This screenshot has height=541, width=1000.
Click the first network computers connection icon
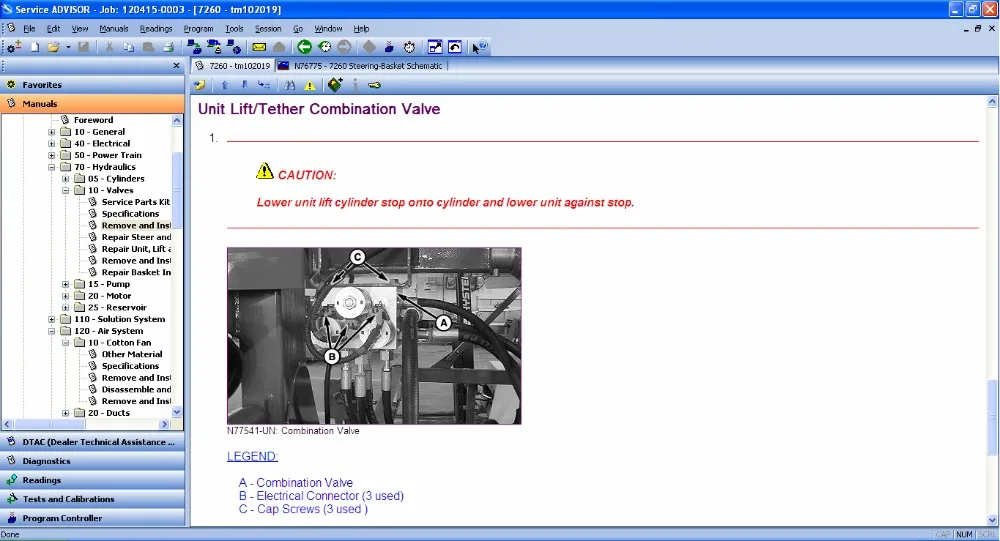[194, 47]
